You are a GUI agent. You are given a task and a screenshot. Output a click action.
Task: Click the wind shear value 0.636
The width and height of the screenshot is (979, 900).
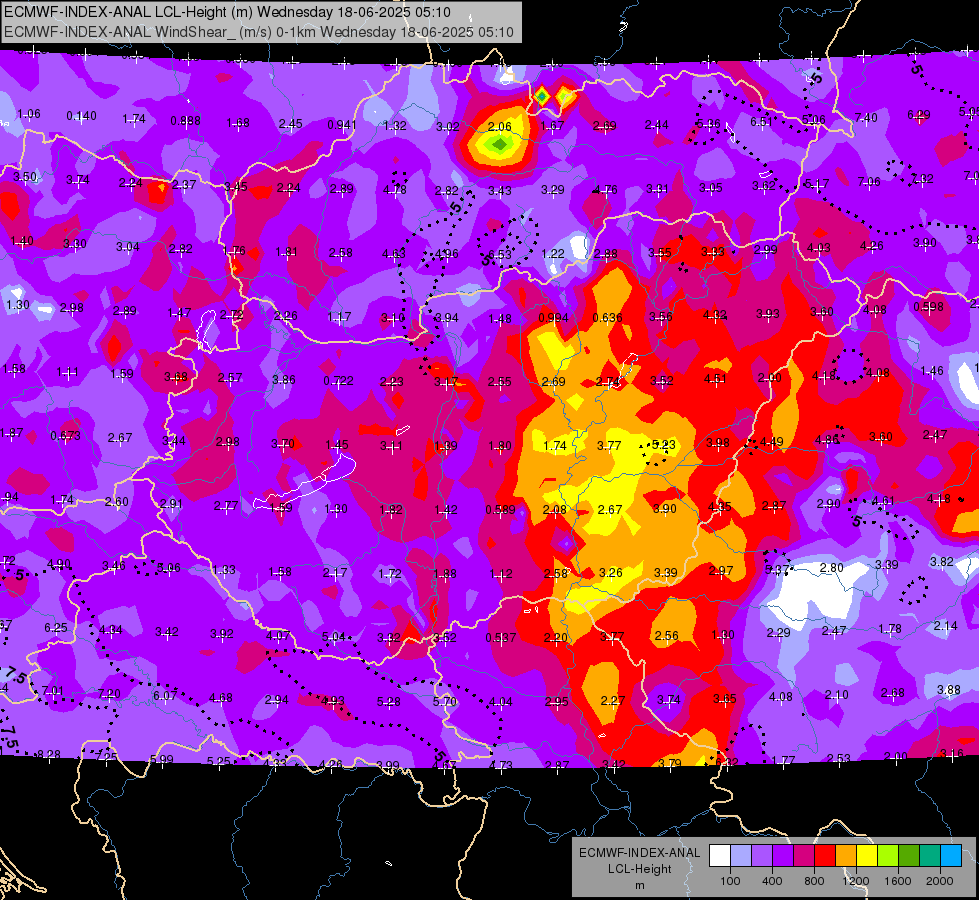(x=608, y=317)
